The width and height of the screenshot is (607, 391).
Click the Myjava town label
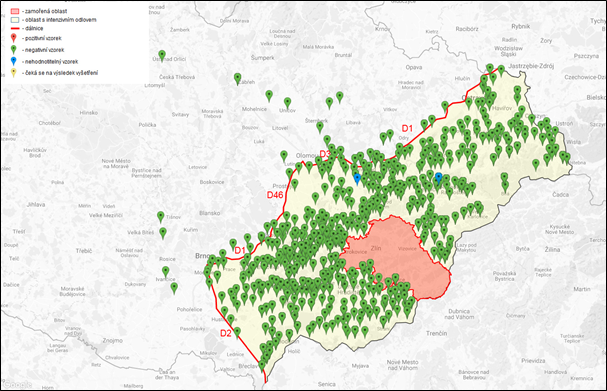[360, 365]
